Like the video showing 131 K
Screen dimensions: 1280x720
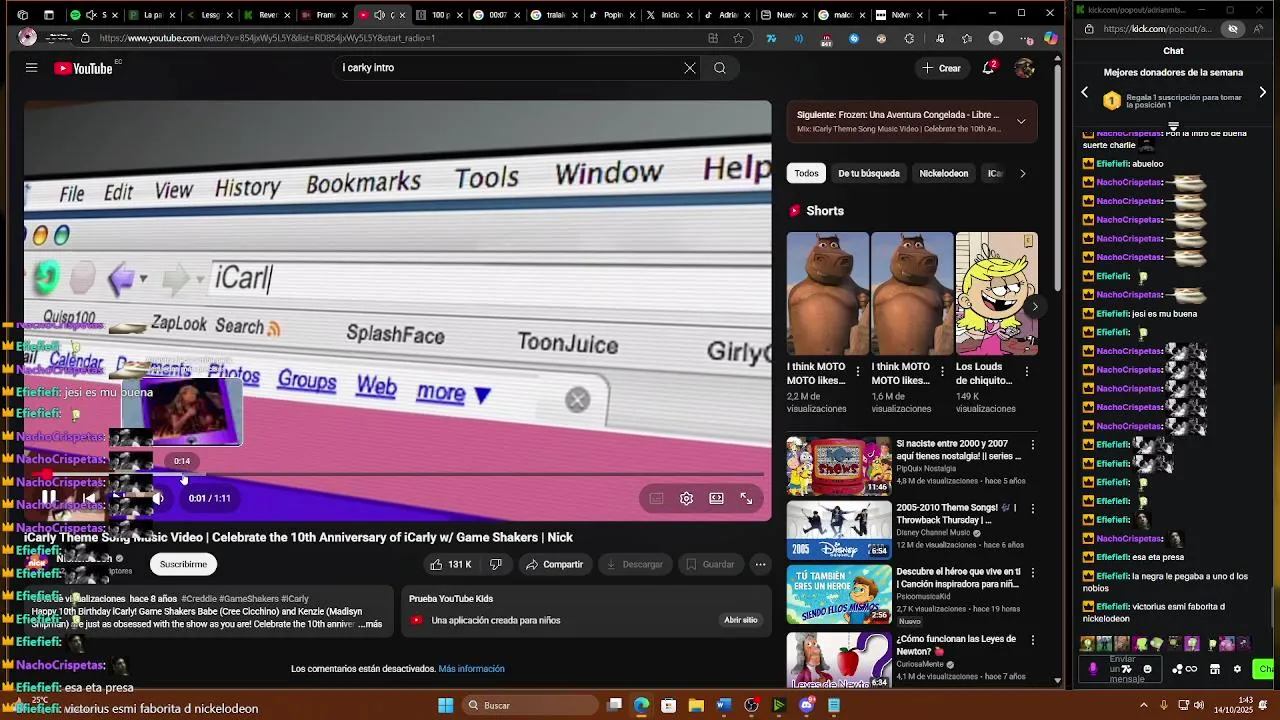point(451,564)
